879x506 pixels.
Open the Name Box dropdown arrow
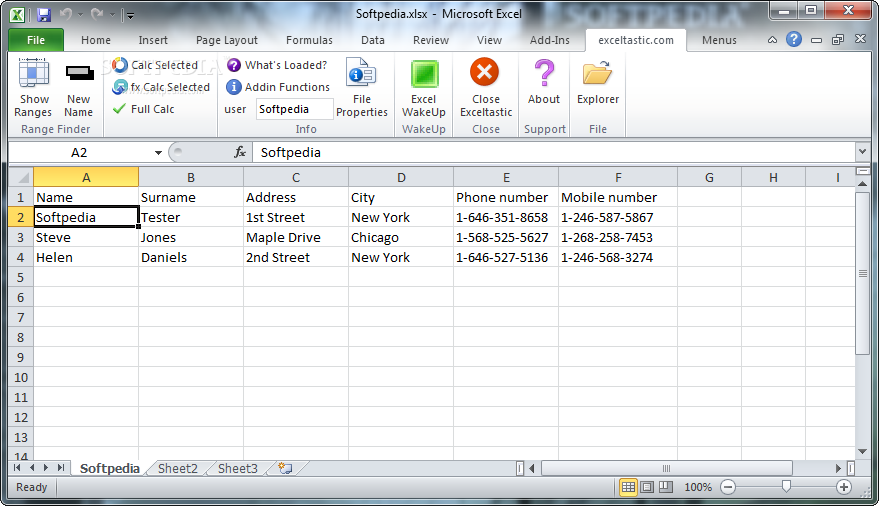pos(158,152)
